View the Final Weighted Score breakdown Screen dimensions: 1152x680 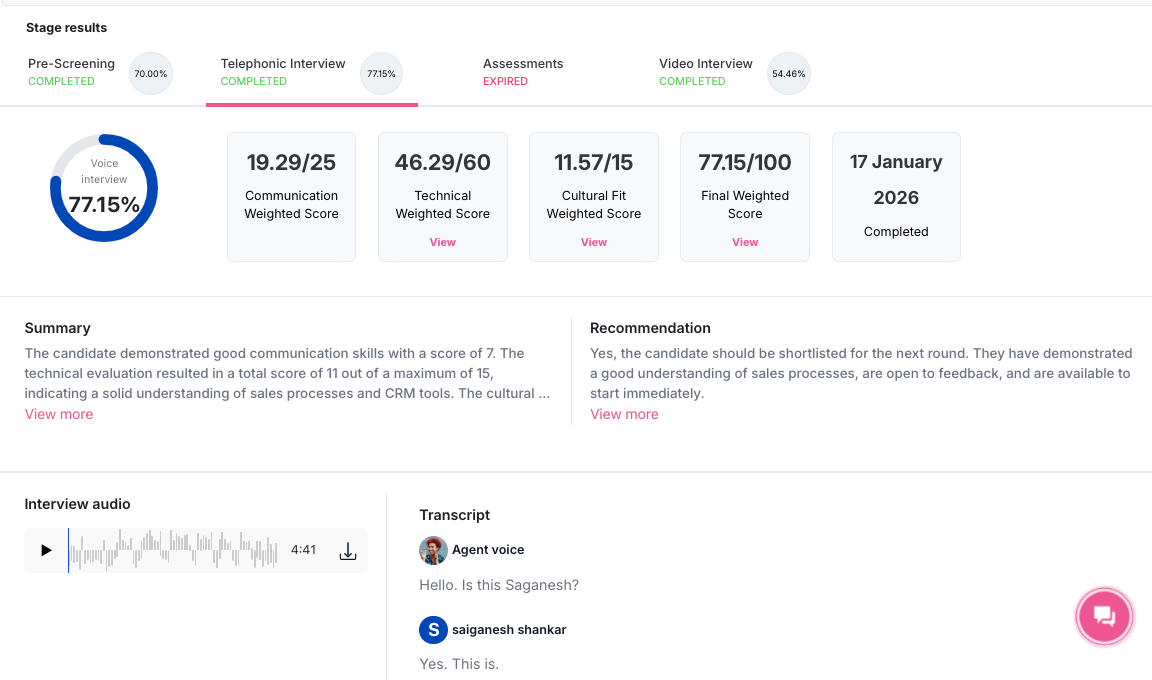tap(745, 242)
